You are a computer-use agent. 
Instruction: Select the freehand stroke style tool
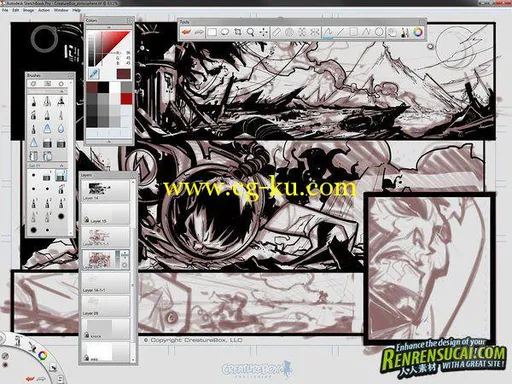pyautogui.click(x=328, y=32)
